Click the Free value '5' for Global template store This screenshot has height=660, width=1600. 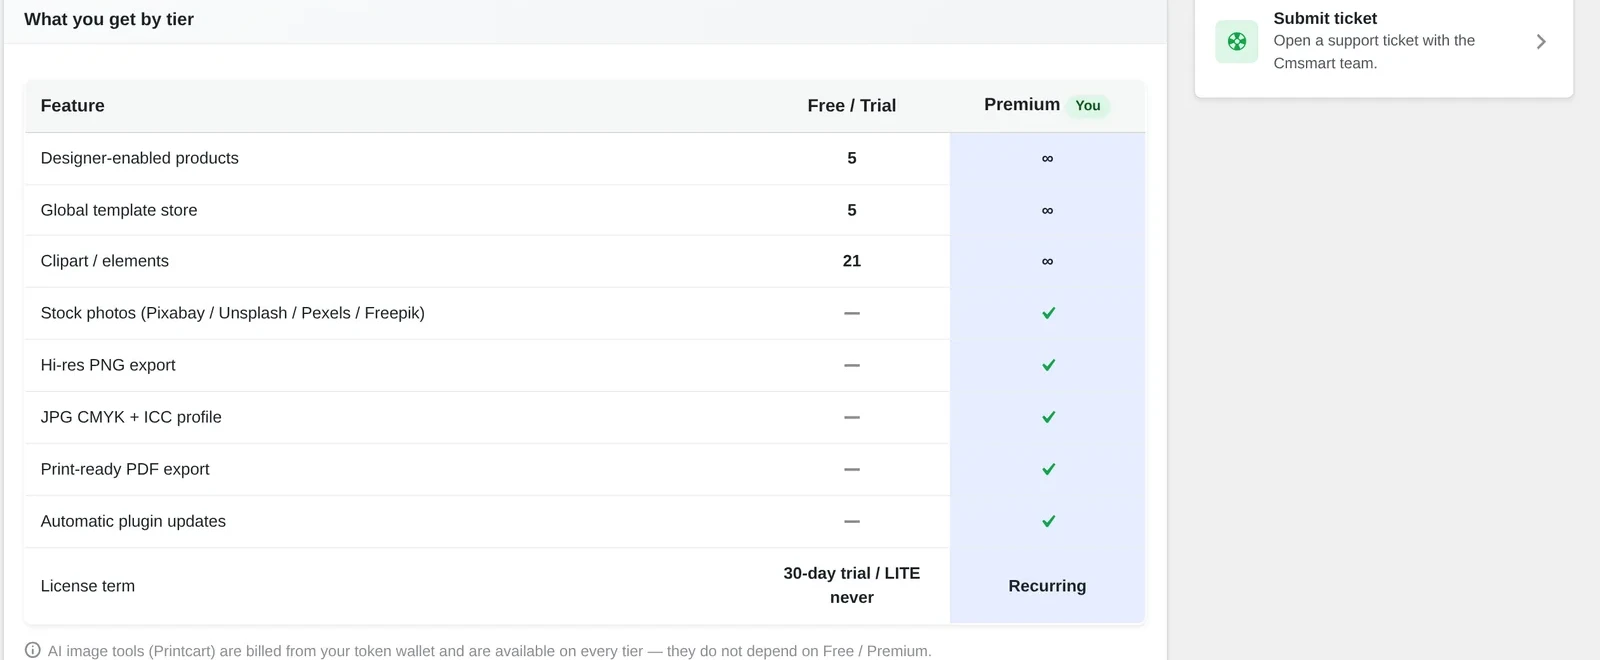(x=852, y=210)
